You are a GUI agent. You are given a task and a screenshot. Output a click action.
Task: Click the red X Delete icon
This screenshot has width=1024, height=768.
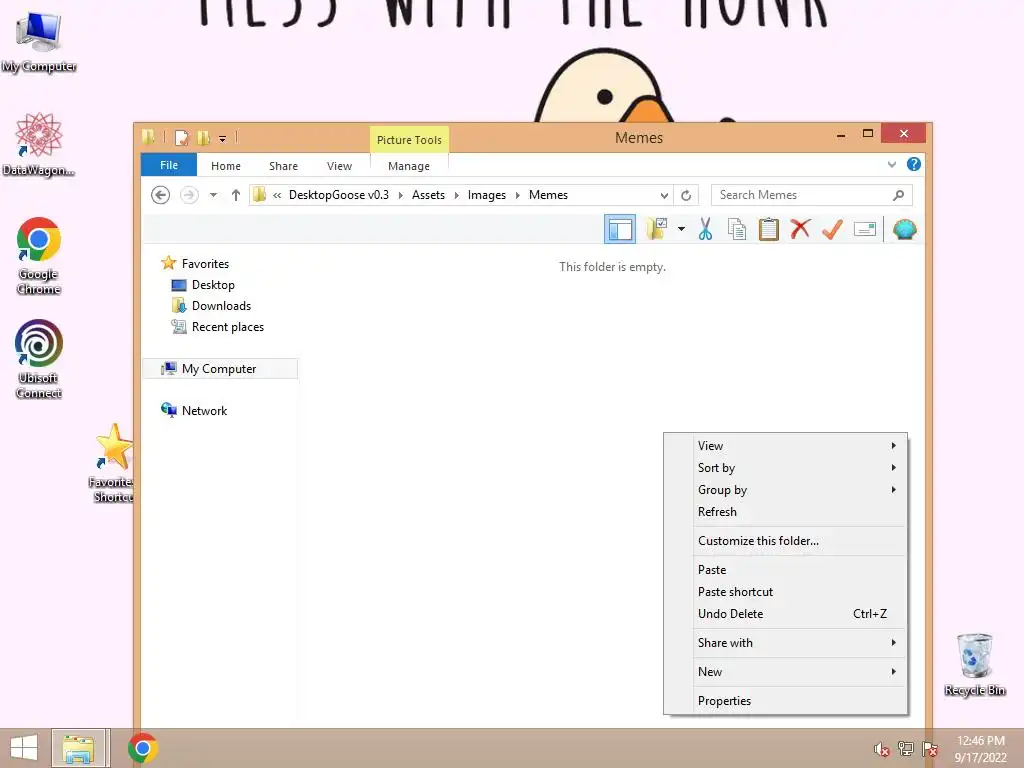[800, 229]
